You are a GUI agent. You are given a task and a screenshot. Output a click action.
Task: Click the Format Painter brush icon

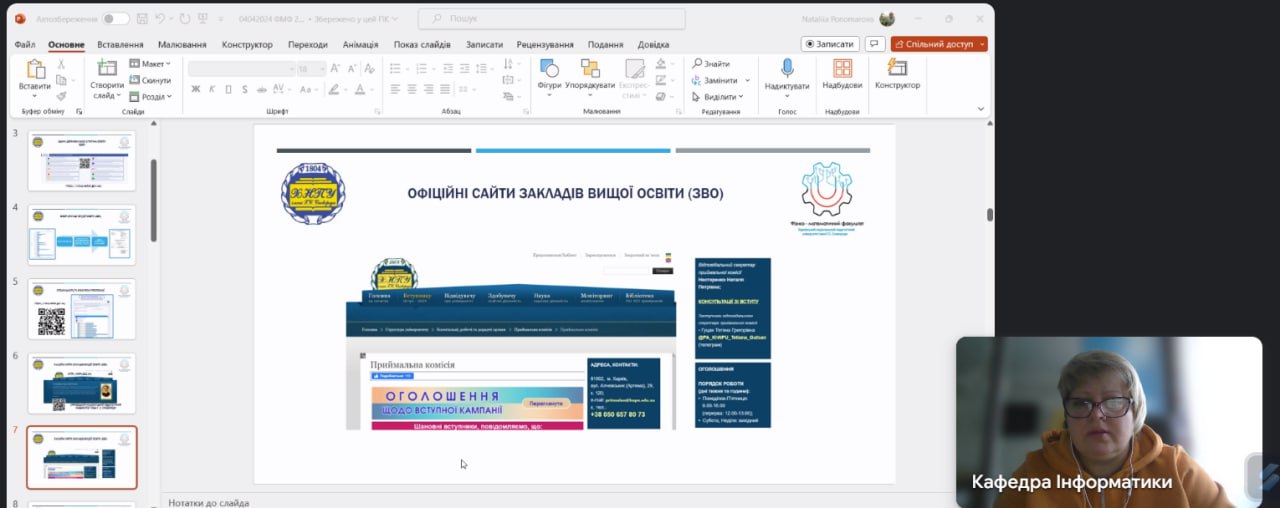click(x=61, y=96)
